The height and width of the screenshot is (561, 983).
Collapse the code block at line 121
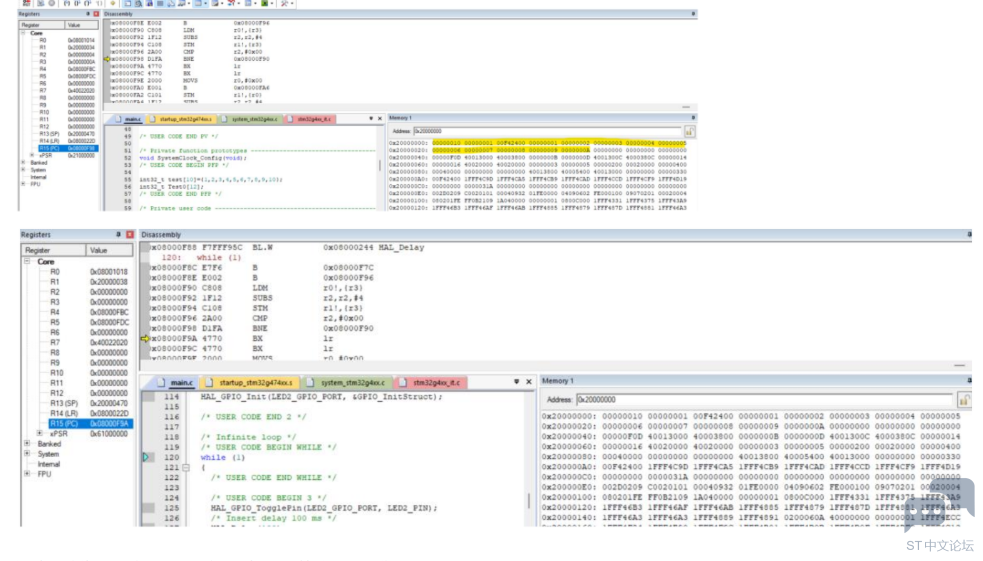tap(186, 468)
